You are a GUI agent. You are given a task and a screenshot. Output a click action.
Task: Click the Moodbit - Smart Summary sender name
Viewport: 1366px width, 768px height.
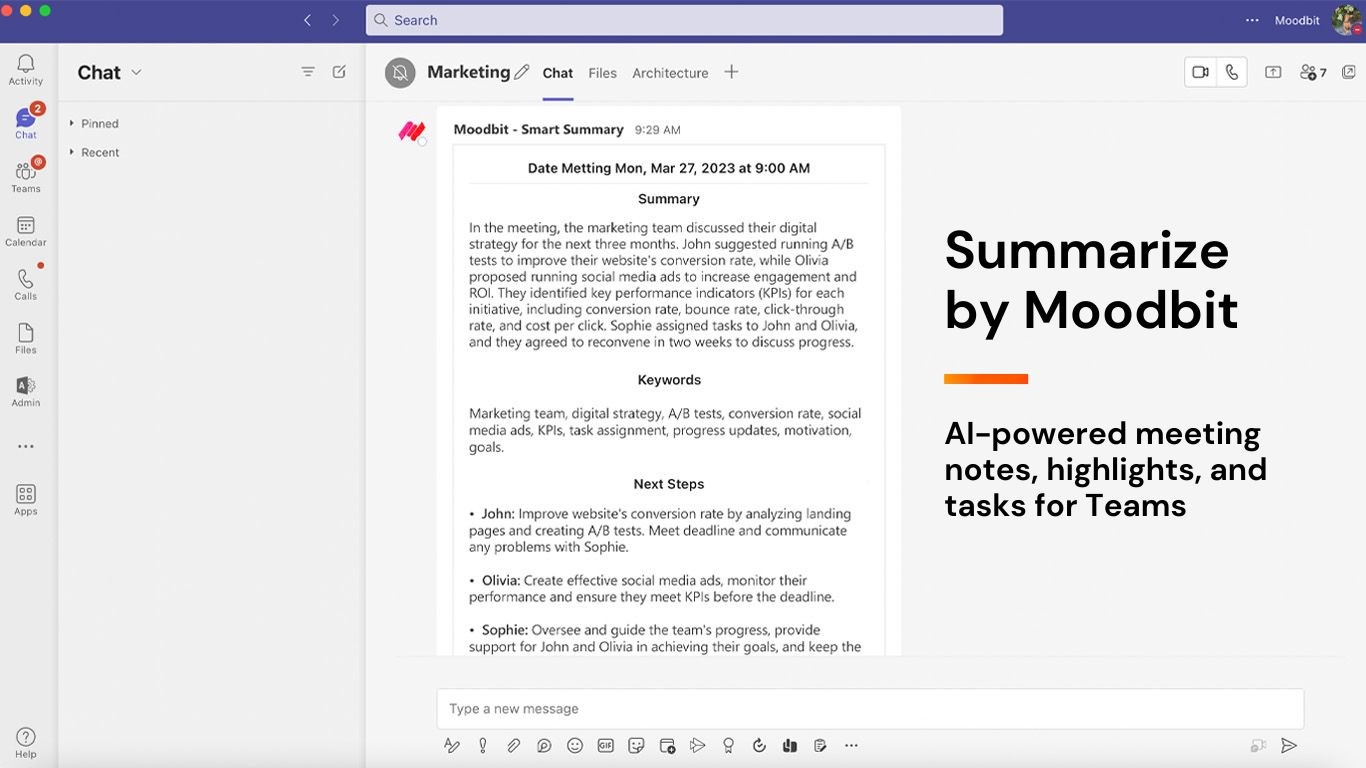point(538,130)
